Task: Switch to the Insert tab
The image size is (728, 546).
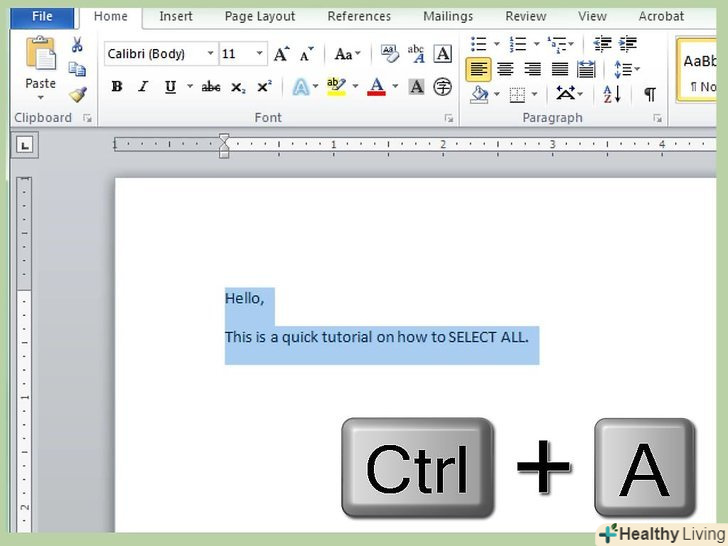Action: pos(176,17)
